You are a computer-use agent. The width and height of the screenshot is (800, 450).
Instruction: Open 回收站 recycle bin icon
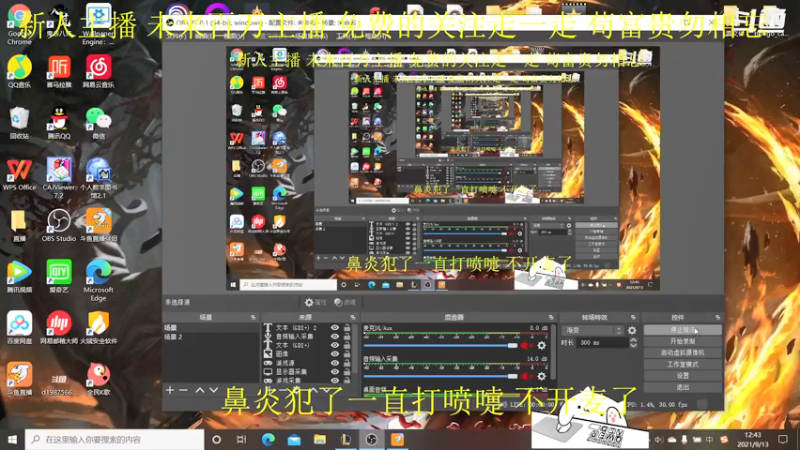[x=19, y=123]
